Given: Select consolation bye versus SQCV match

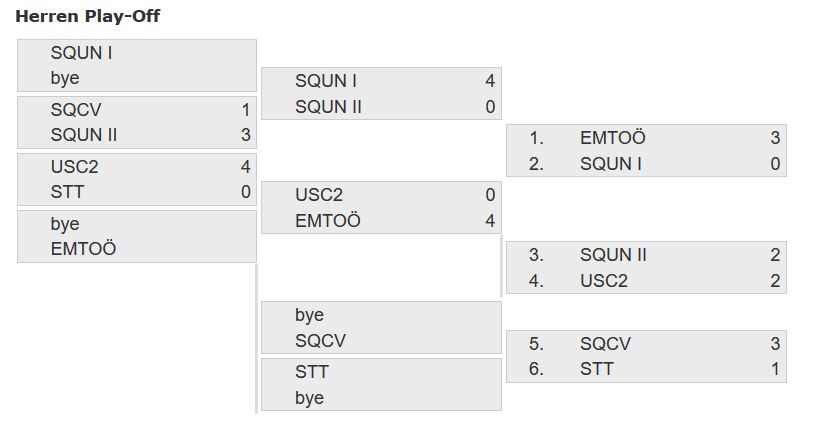Looking at the screenshot, I should coord(381,328).
